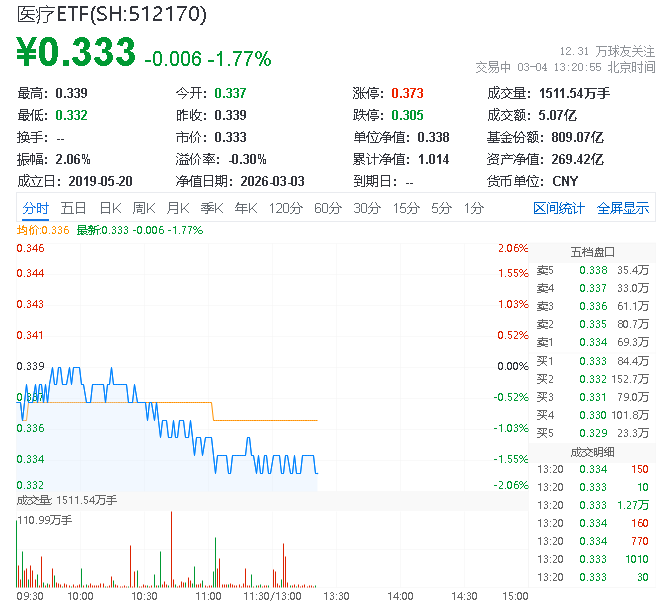Choose the 60分 timeframe tab
Image resolution: width=656 pixels, height=615 pixels.
327,208
